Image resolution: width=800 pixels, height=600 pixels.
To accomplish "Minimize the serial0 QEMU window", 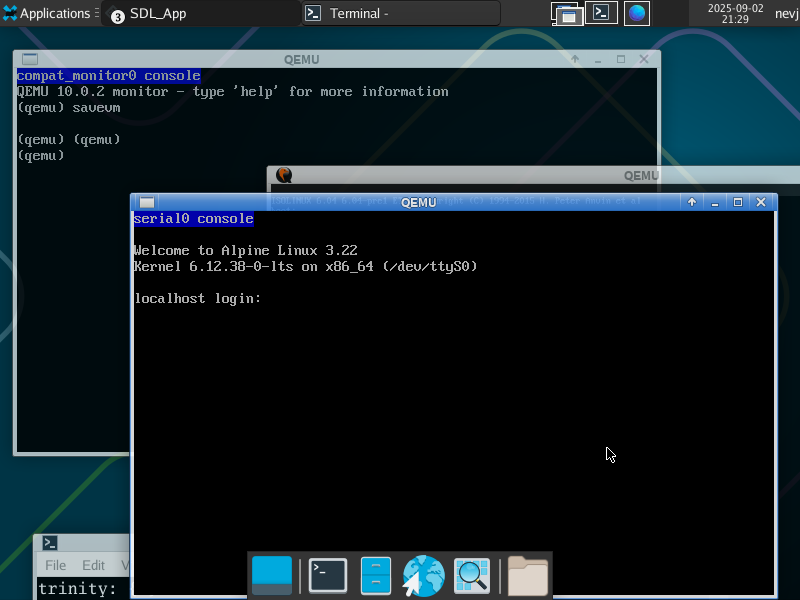I will click(x=715, y=202).
